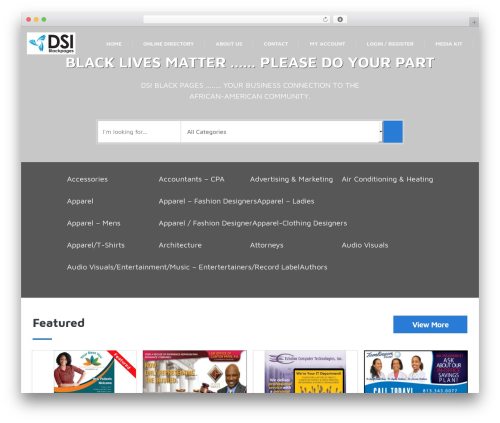Screen dimensions: 500x423
Task: Select Advertising & Marketing category
Action: [291, 179]
